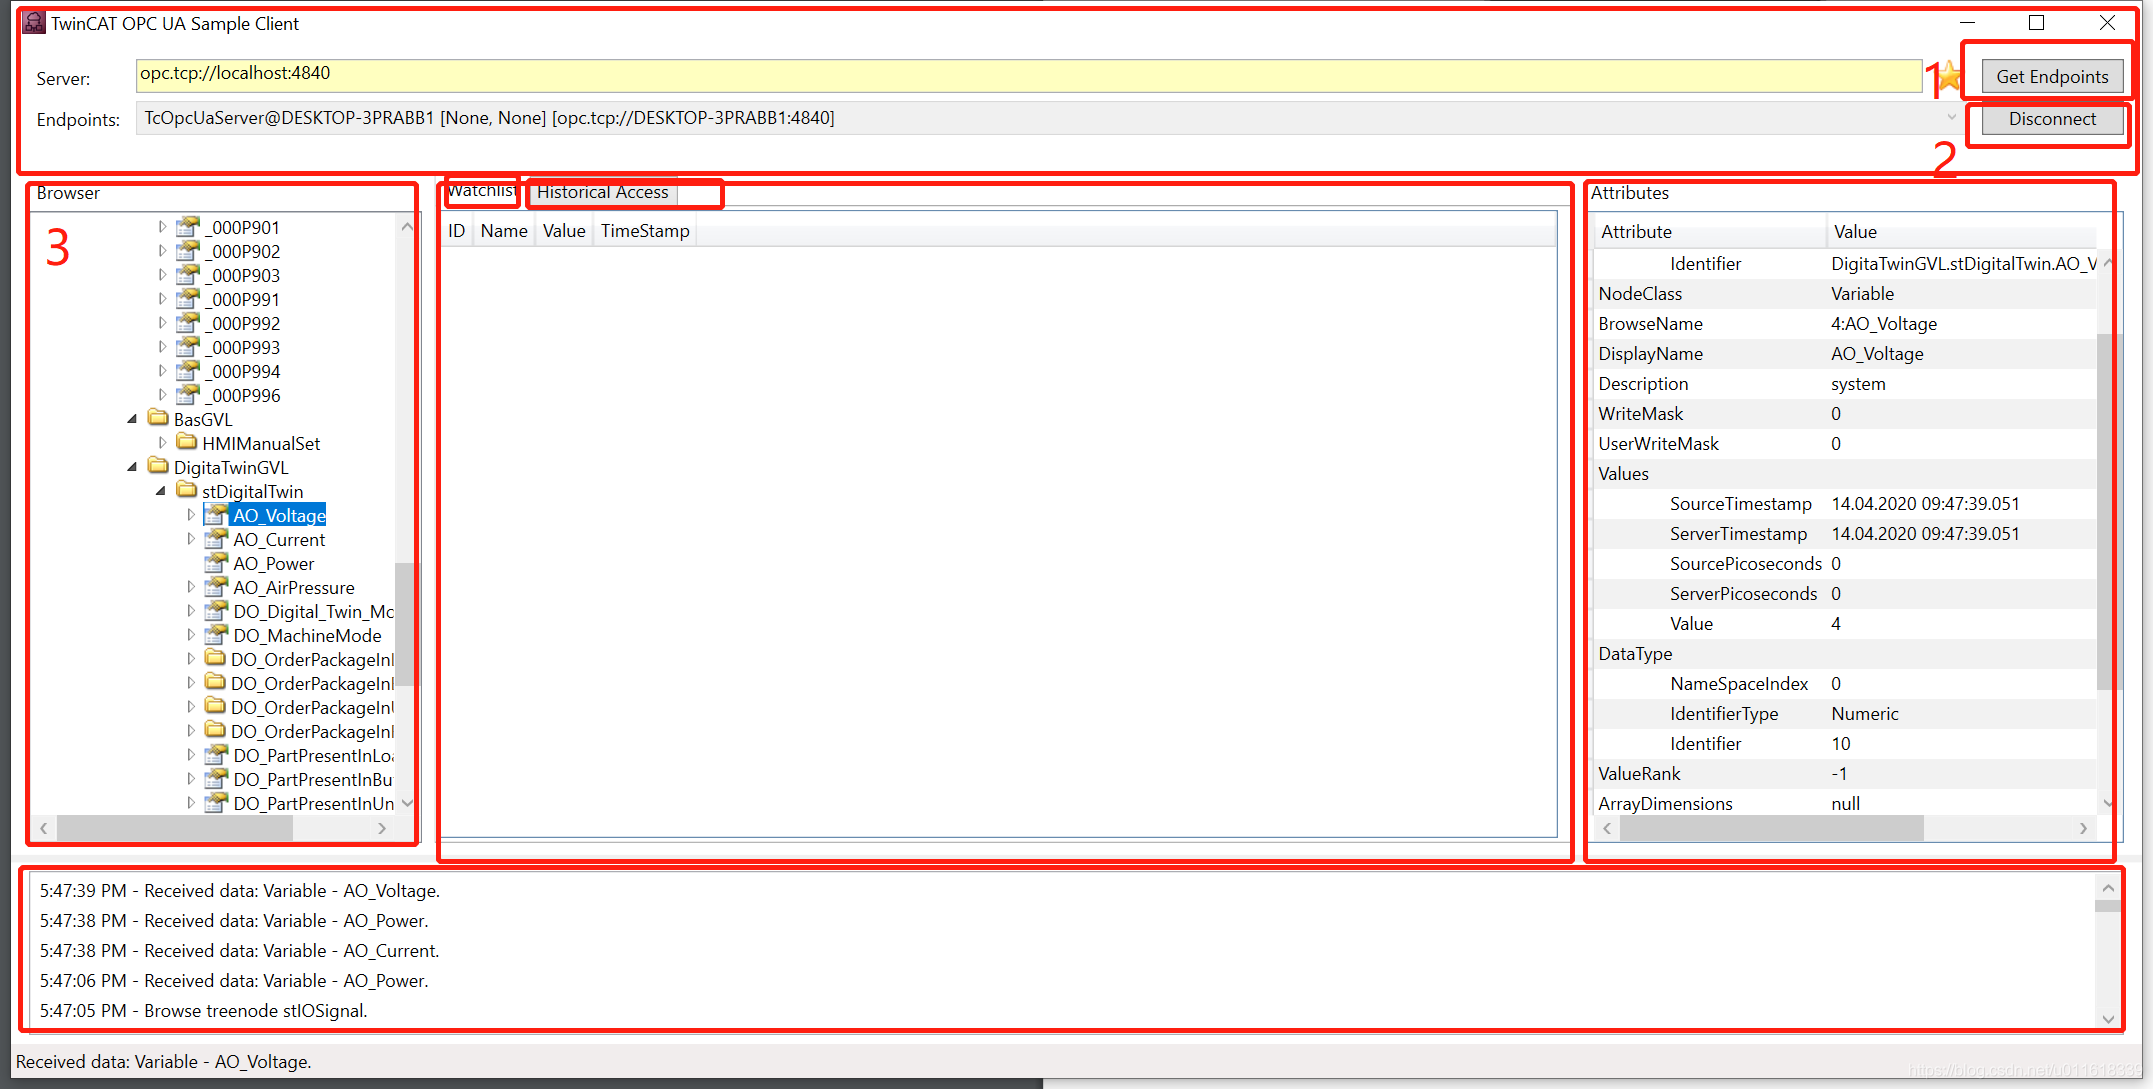This screenshot has height=1089, width=2153.
Task: Click the BrowseName value 4:AO_Voltage
Action: tap(1884, 323)
